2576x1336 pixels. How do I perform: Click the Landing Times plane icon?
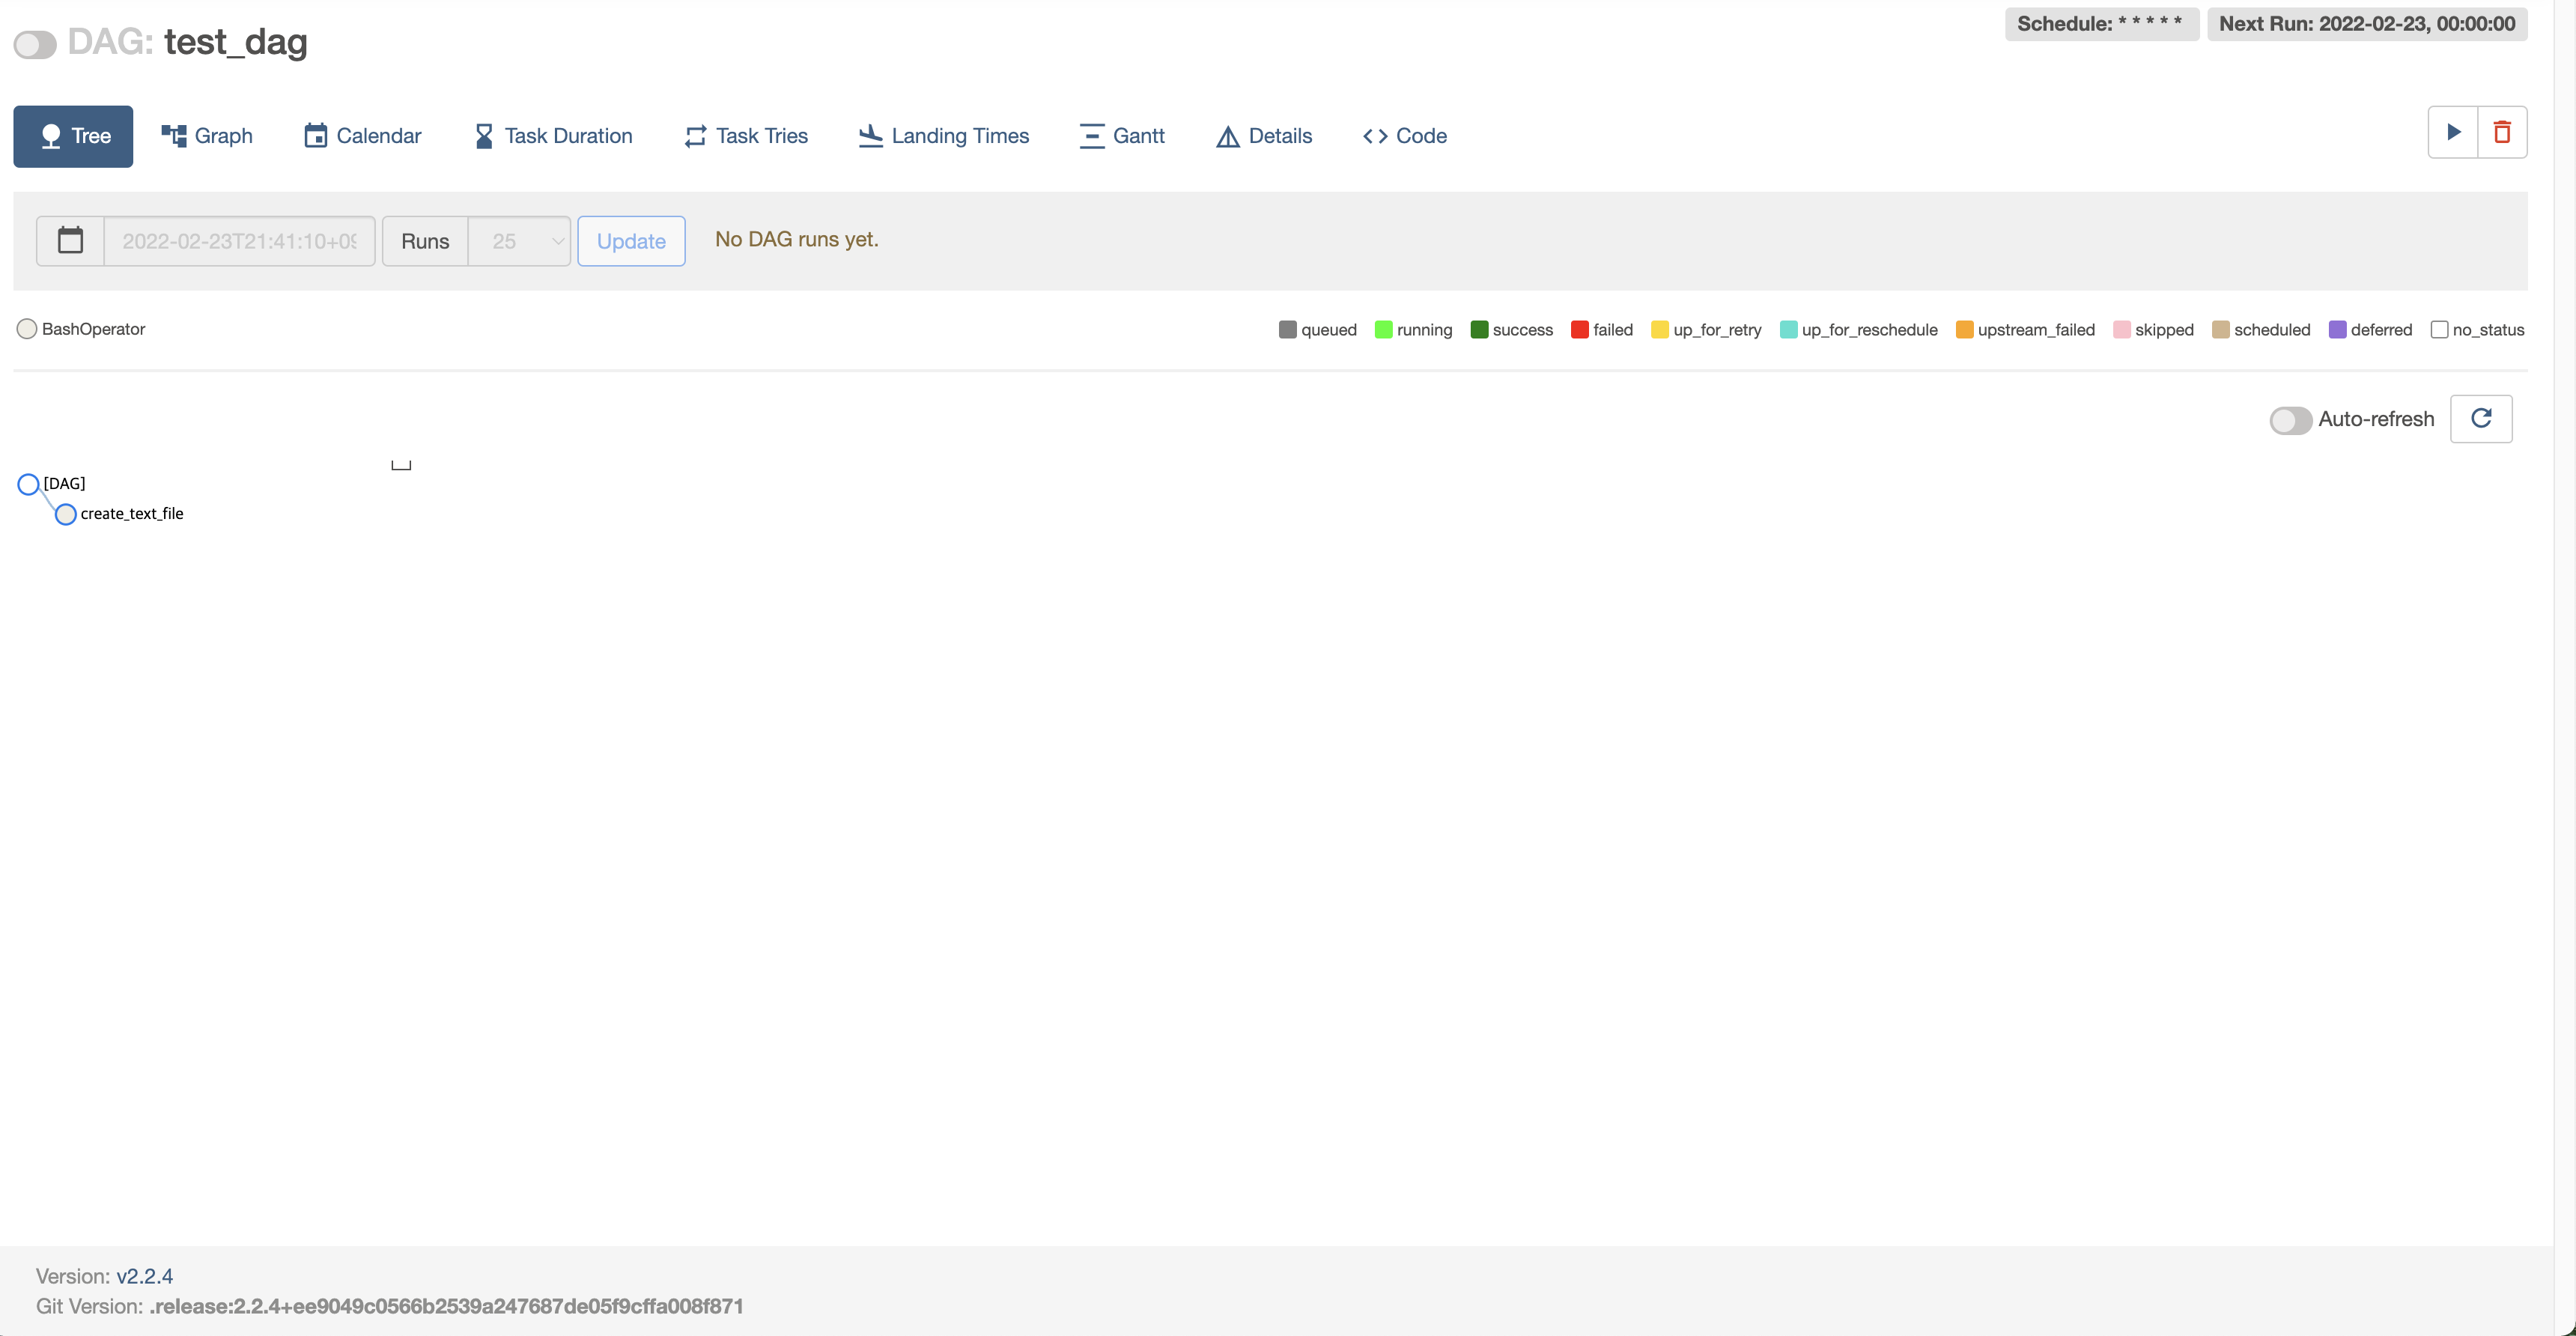coord(870,136)
